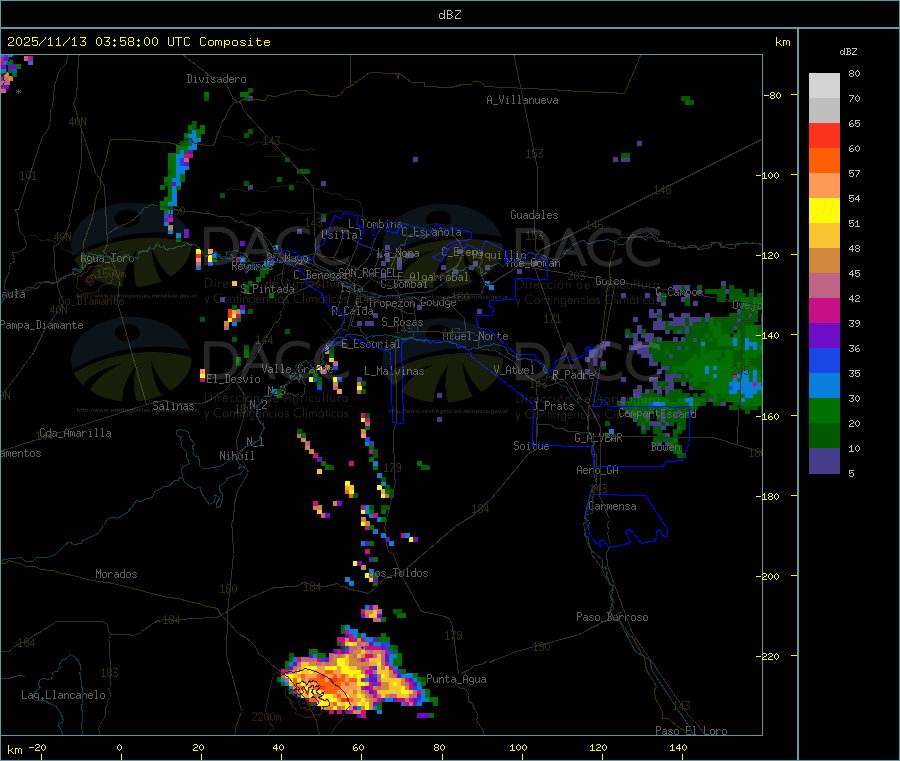
Task: Click the El_Desvio label
Action: [234, 379]
